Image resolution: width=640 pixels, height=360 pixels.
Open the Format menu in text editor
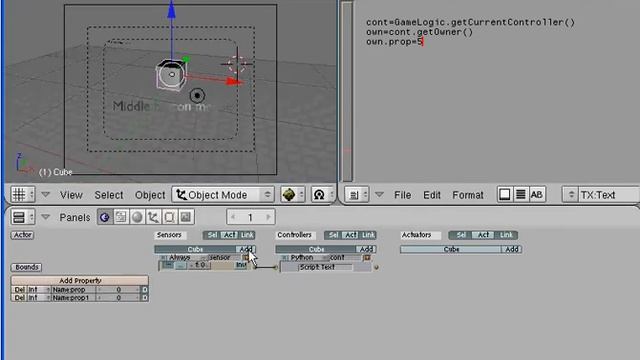[x=468, y=195]
